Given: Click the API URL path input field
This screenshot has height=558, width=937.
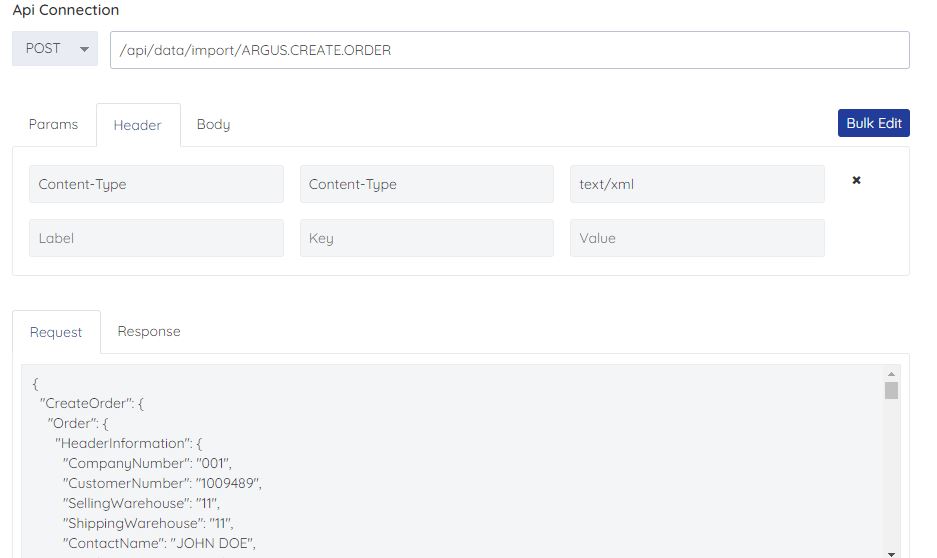Looking at the screenshot, I should pyautogui.click(x=510, y=50).
